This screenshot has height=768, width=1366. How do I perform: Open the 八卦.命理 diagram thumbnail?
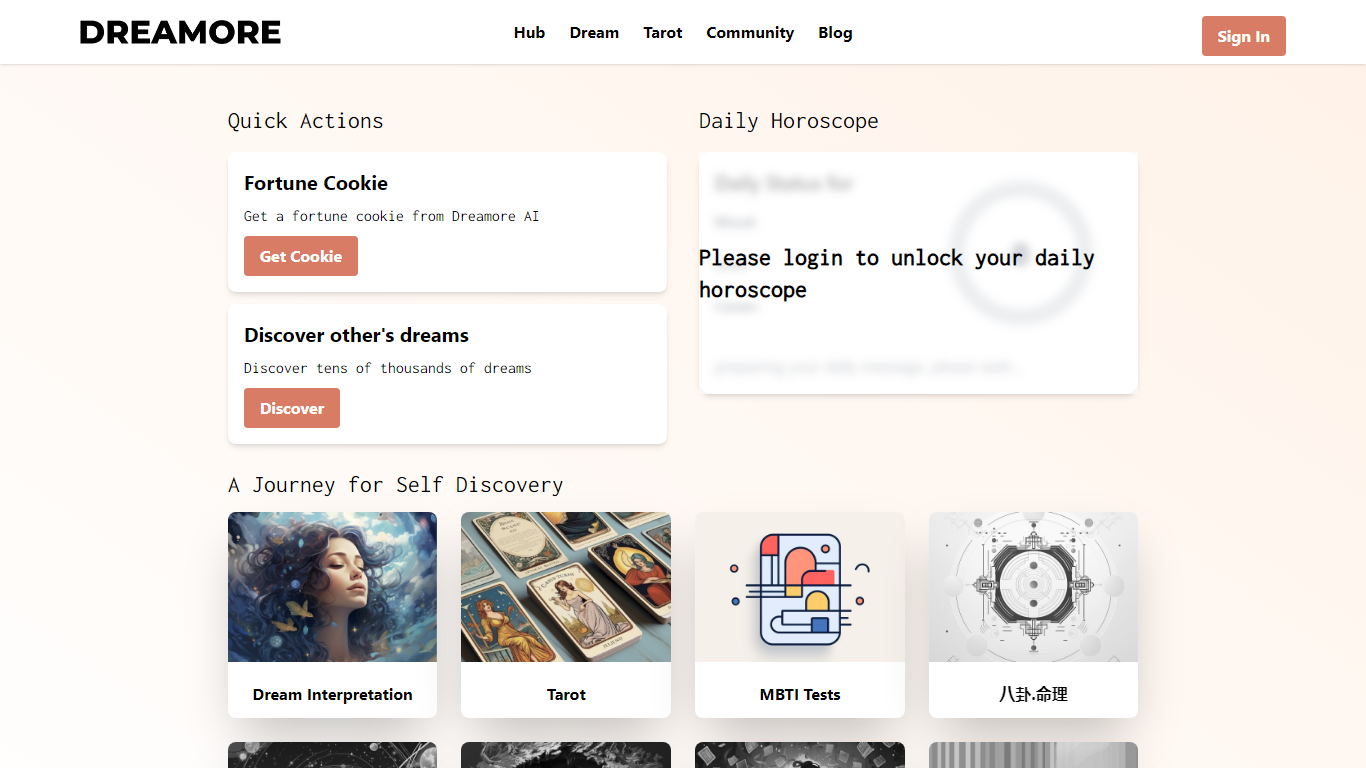(x=1033, y=587)
